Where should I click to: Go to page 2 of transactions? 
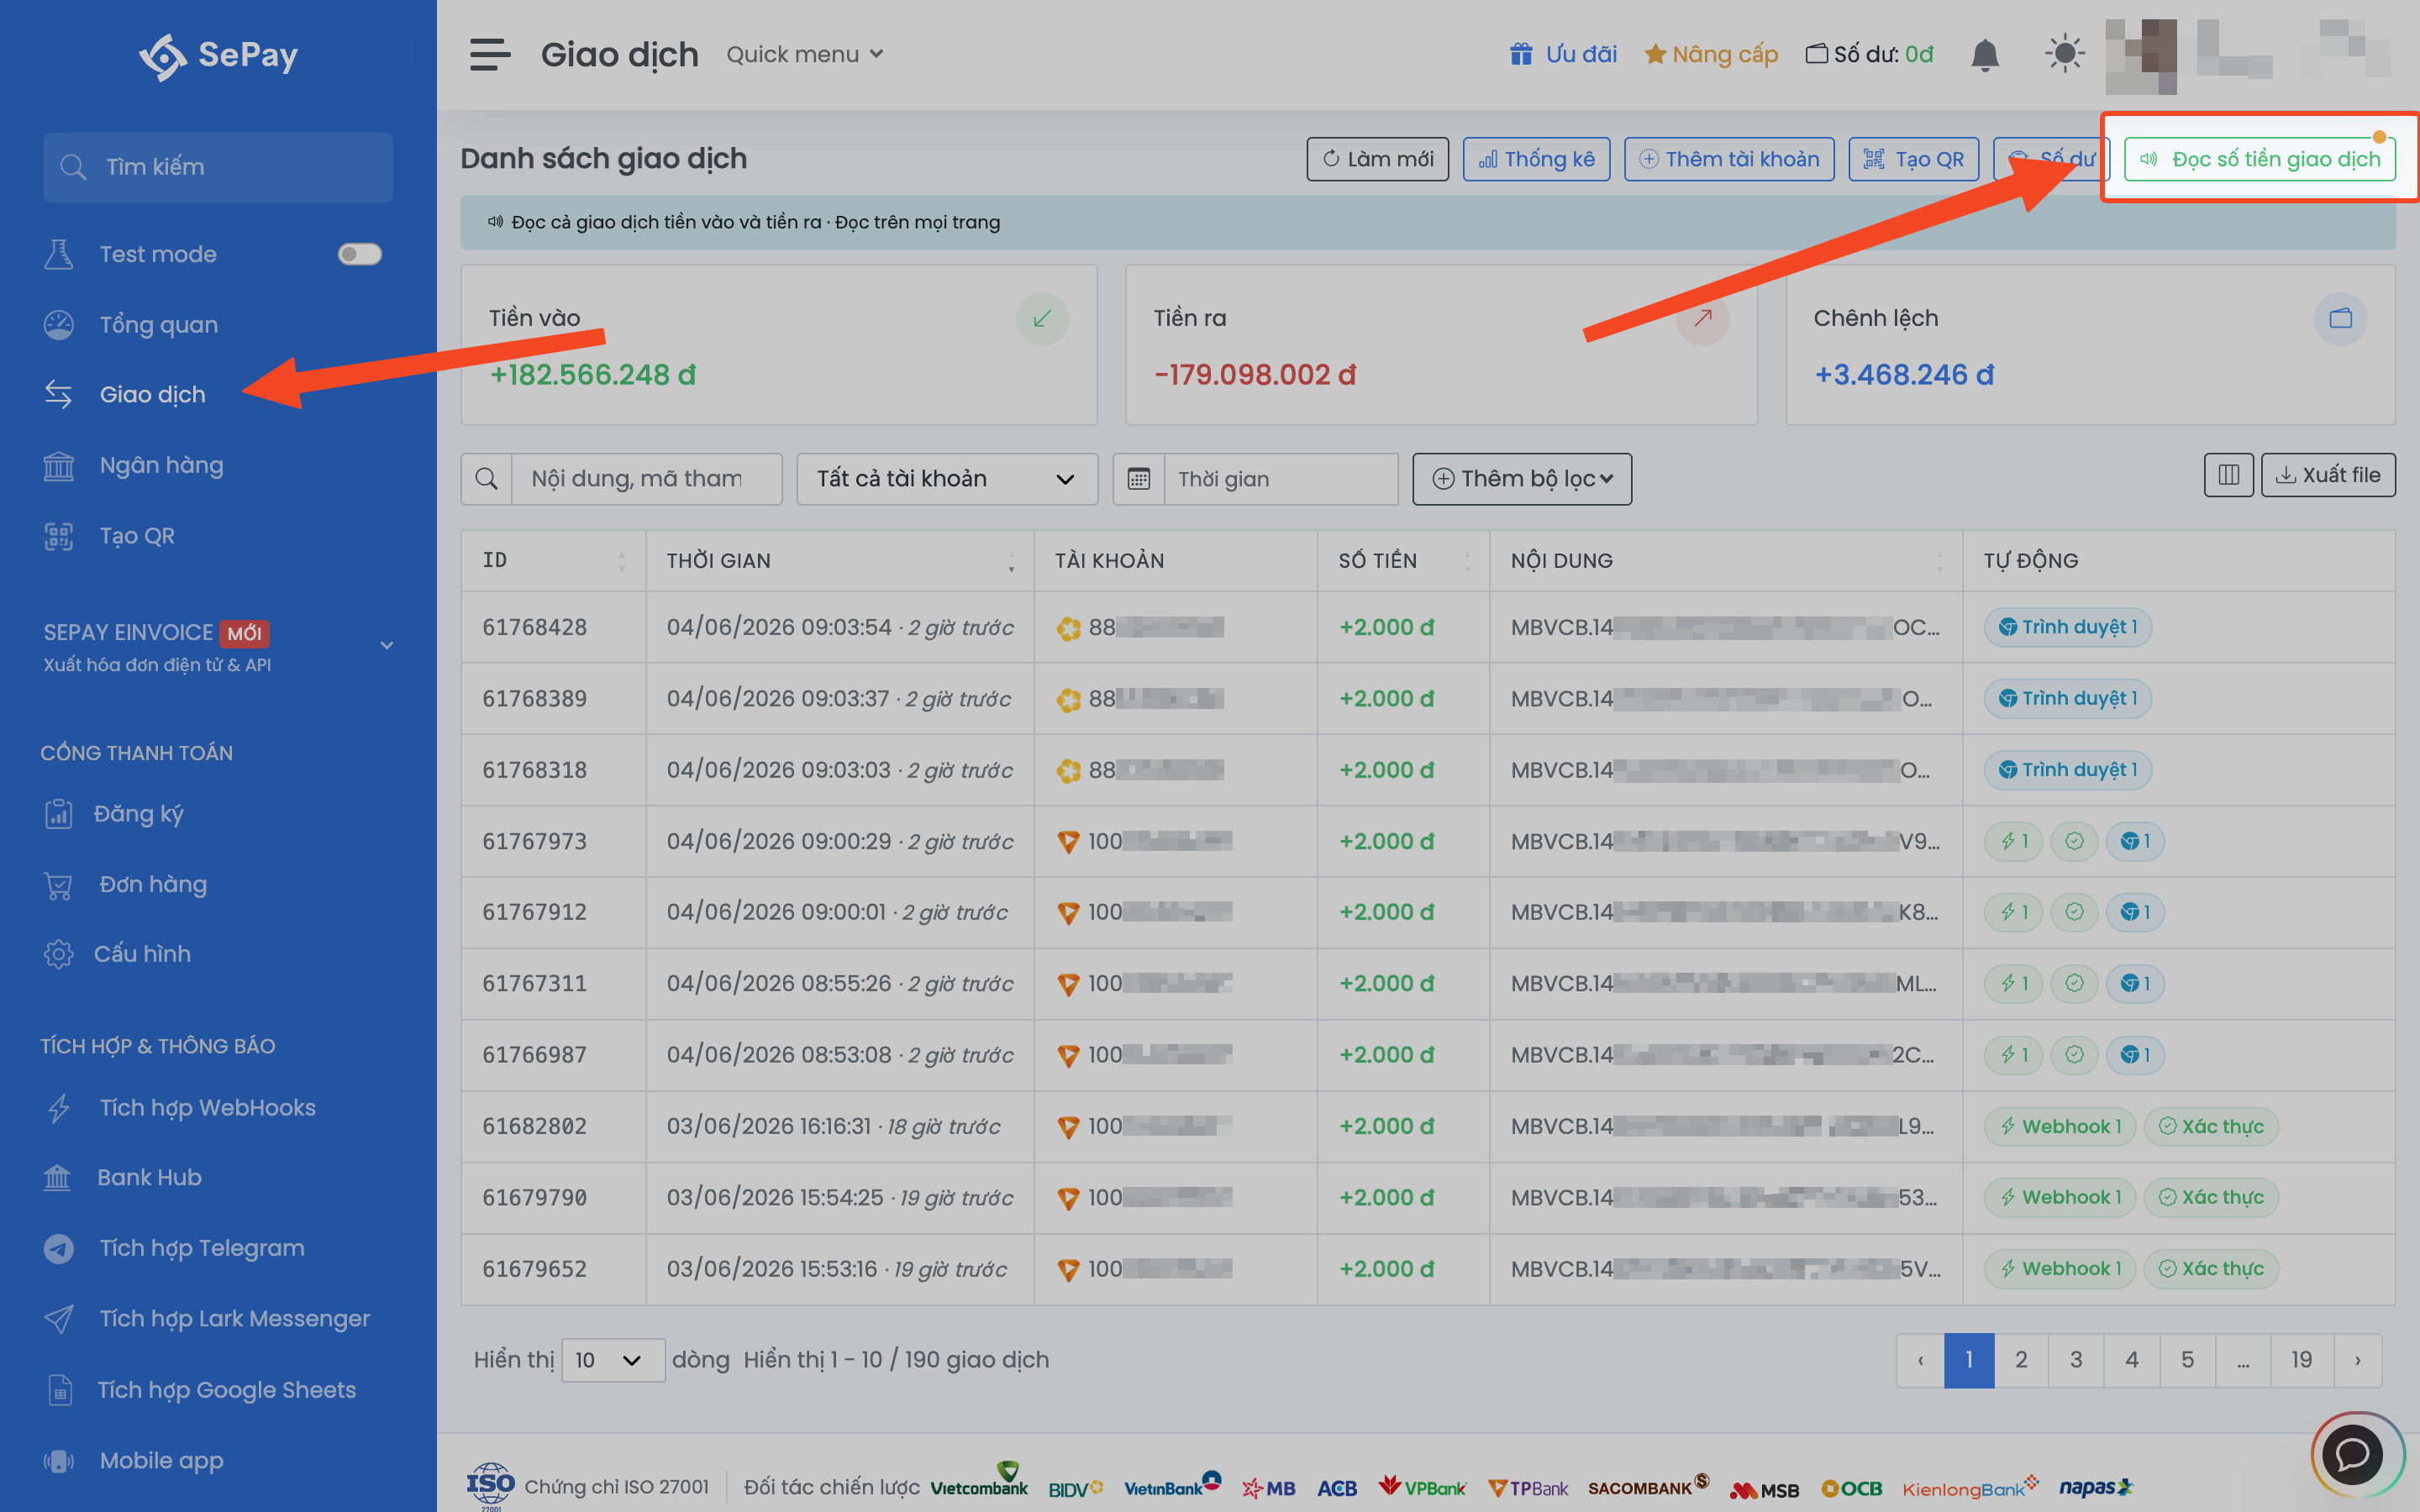2021,1360
